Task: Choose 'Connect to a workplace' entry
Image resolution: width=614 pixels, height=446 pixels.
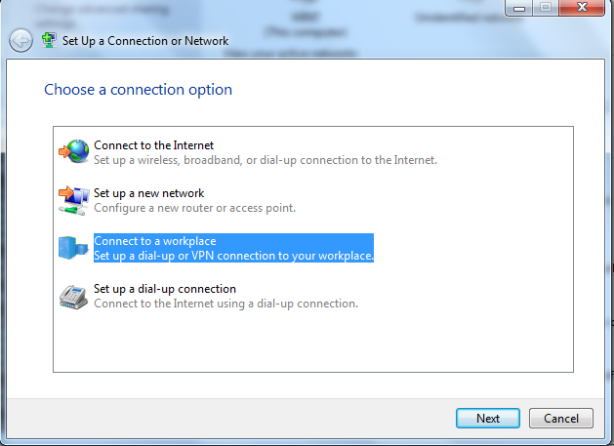Action: click(155, 241)
